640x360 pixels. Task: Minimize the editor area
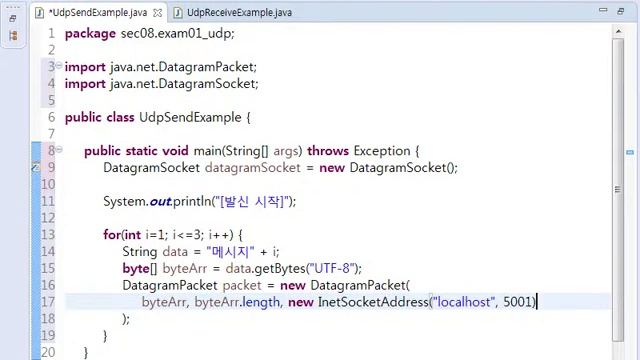click(x=603, y=10)
